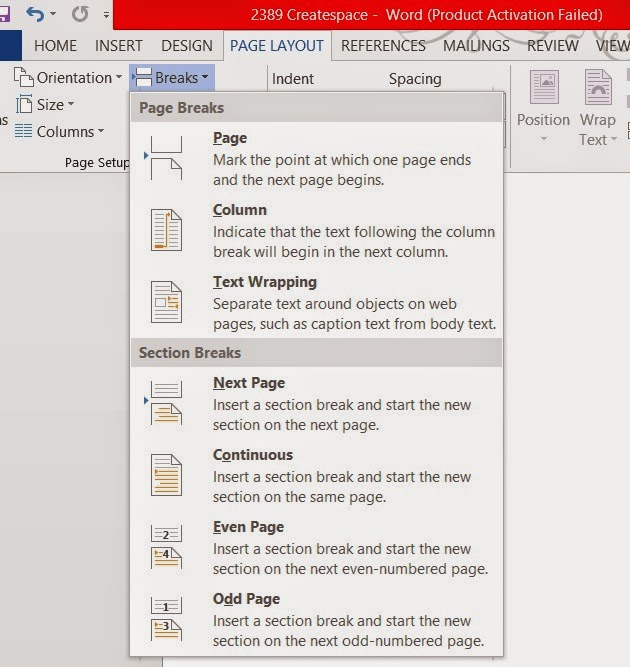Viewport: 630px width, 667px height.
Task: Insert Odd Page section break
Action: 316,619
